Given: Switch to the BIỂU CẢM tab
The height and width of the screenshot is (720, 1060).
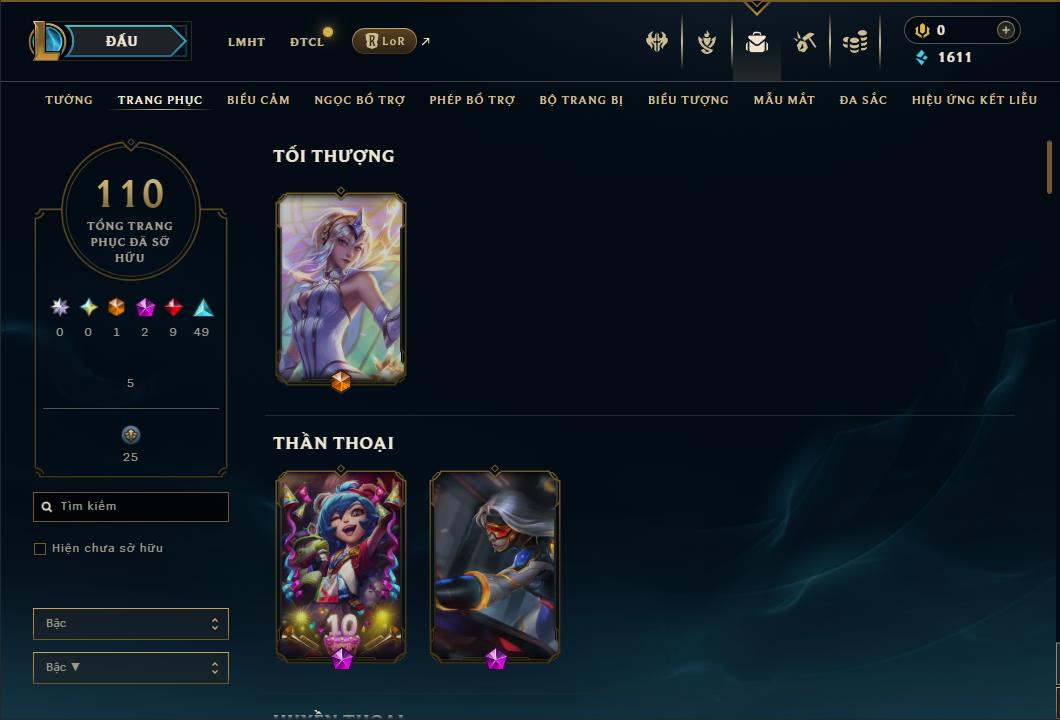Looking at the screenshot, I should (258, 100).
